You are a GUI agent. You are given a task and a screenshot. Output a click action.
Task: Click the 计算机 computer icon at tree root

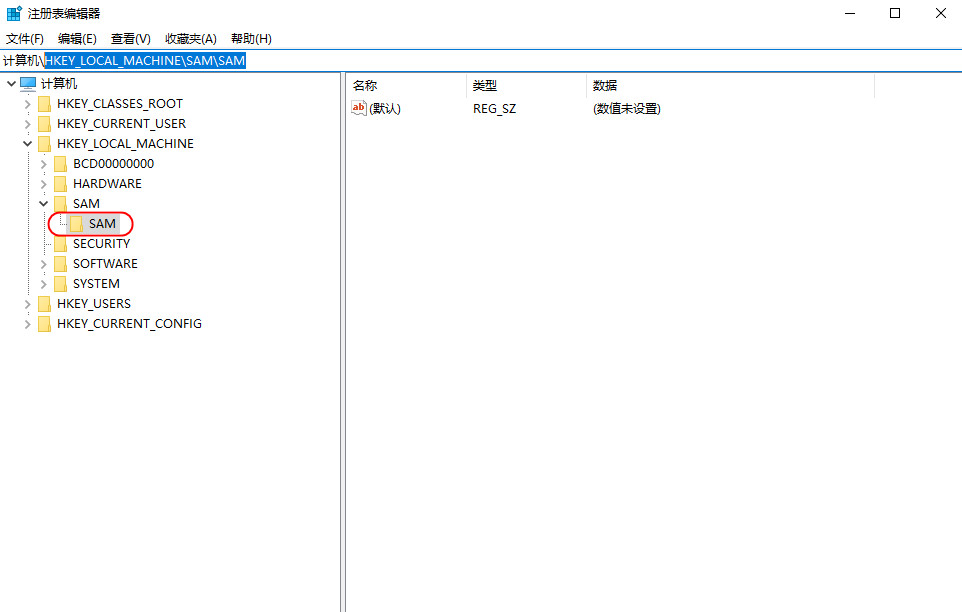tap(27, 83)
